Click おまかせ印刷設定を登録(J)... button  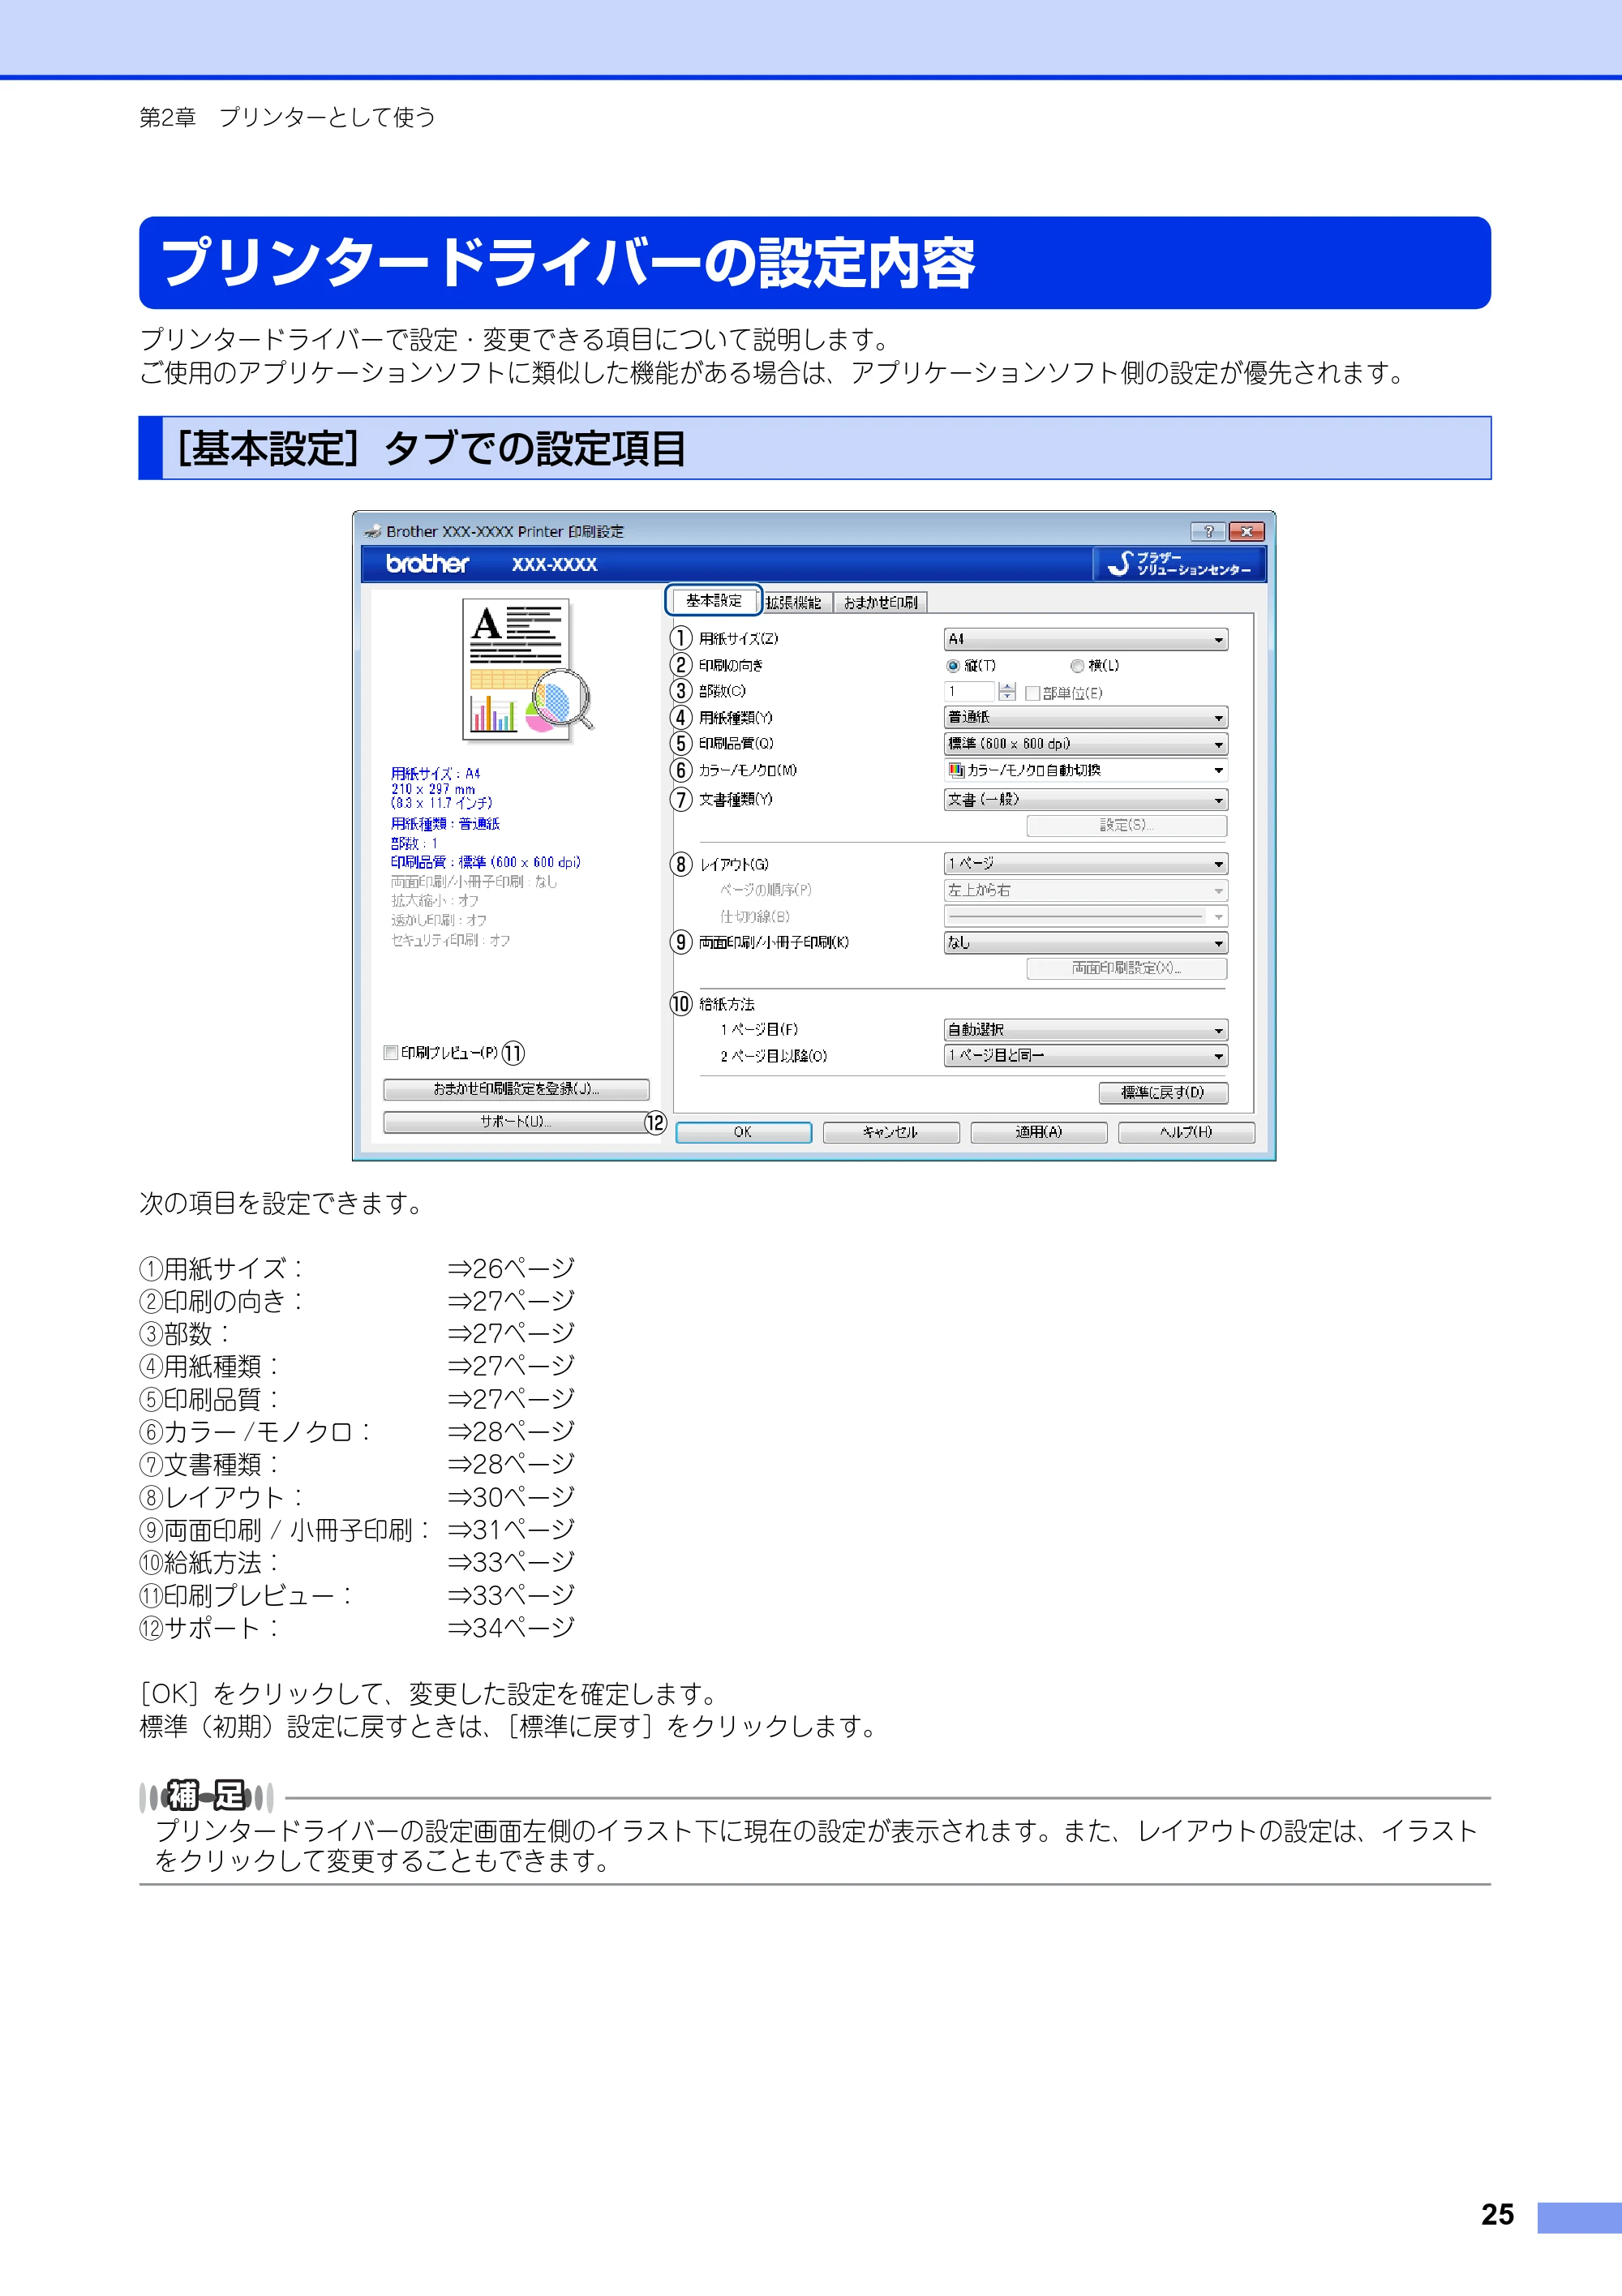click(516, 1089)
